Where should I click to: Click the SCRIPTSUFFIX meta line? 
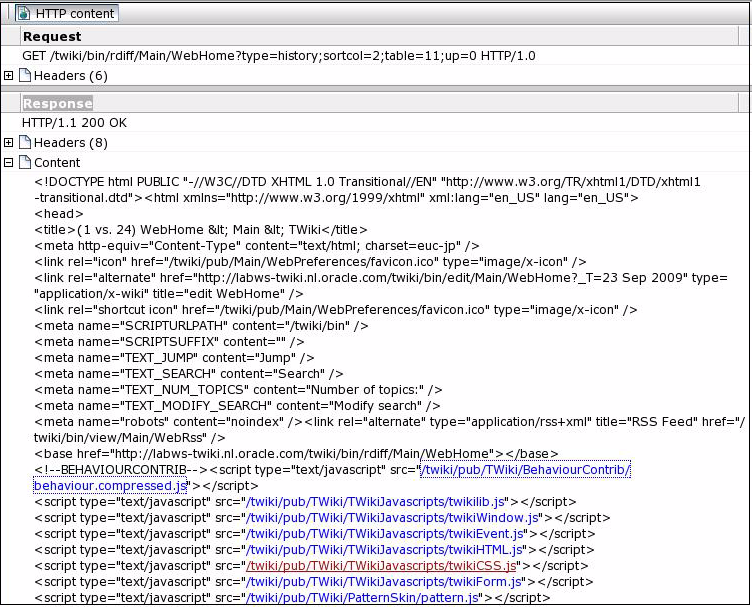[169, 342]
